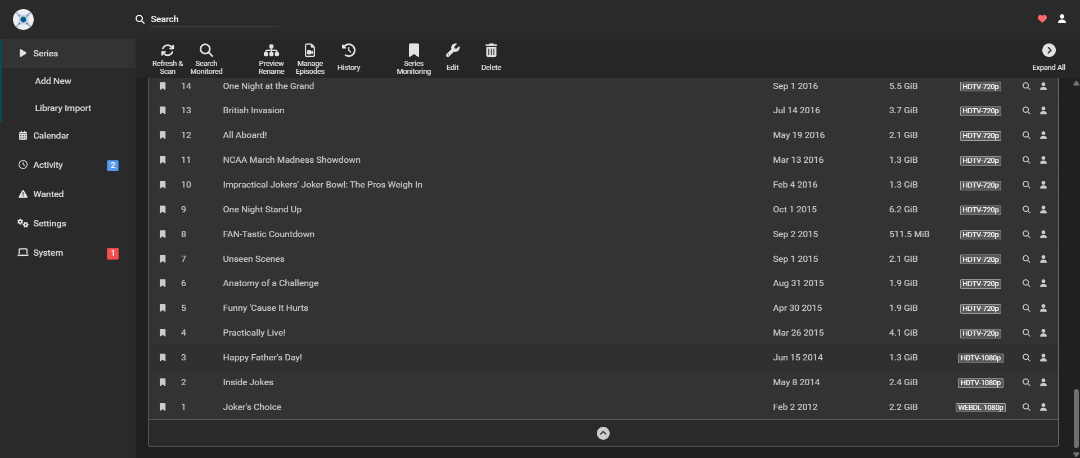Collapse season with bottom chevron
This screenshot has height=458, width=1080.
point(603,433)
